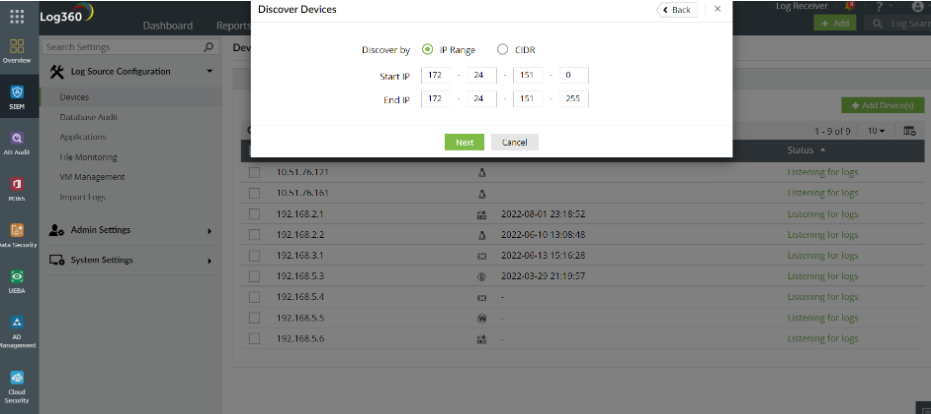The image size is (931, 414).
Task: Click the device type icon for 10.51.76.121
Action: coord(482,173)
